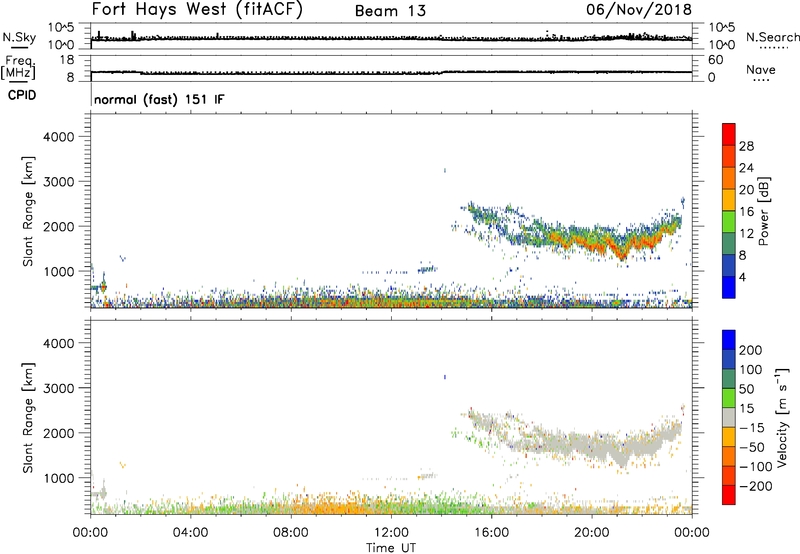
Task: Click 'Slant Range [km]' label of velocity panel
Action: tap(28, 418)
